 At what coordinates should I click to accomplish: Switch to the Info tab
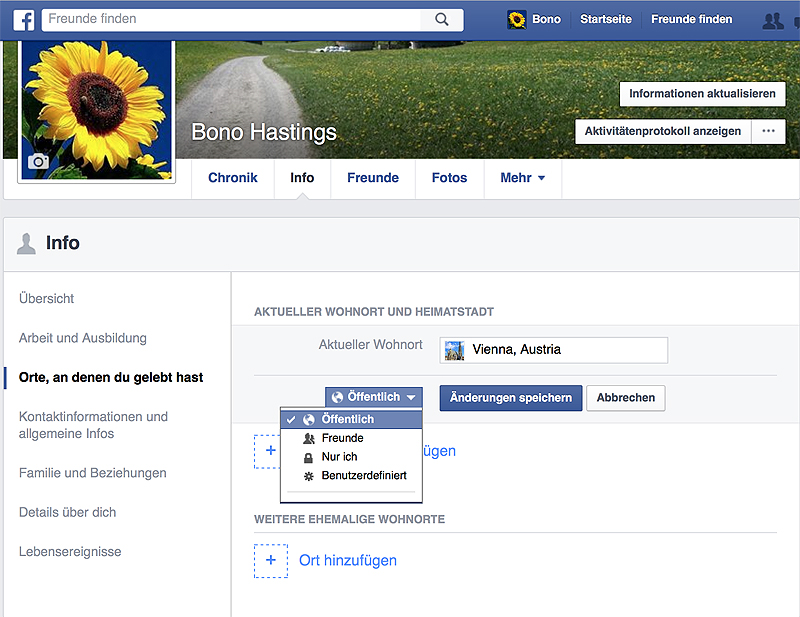(x=302, y=178)
